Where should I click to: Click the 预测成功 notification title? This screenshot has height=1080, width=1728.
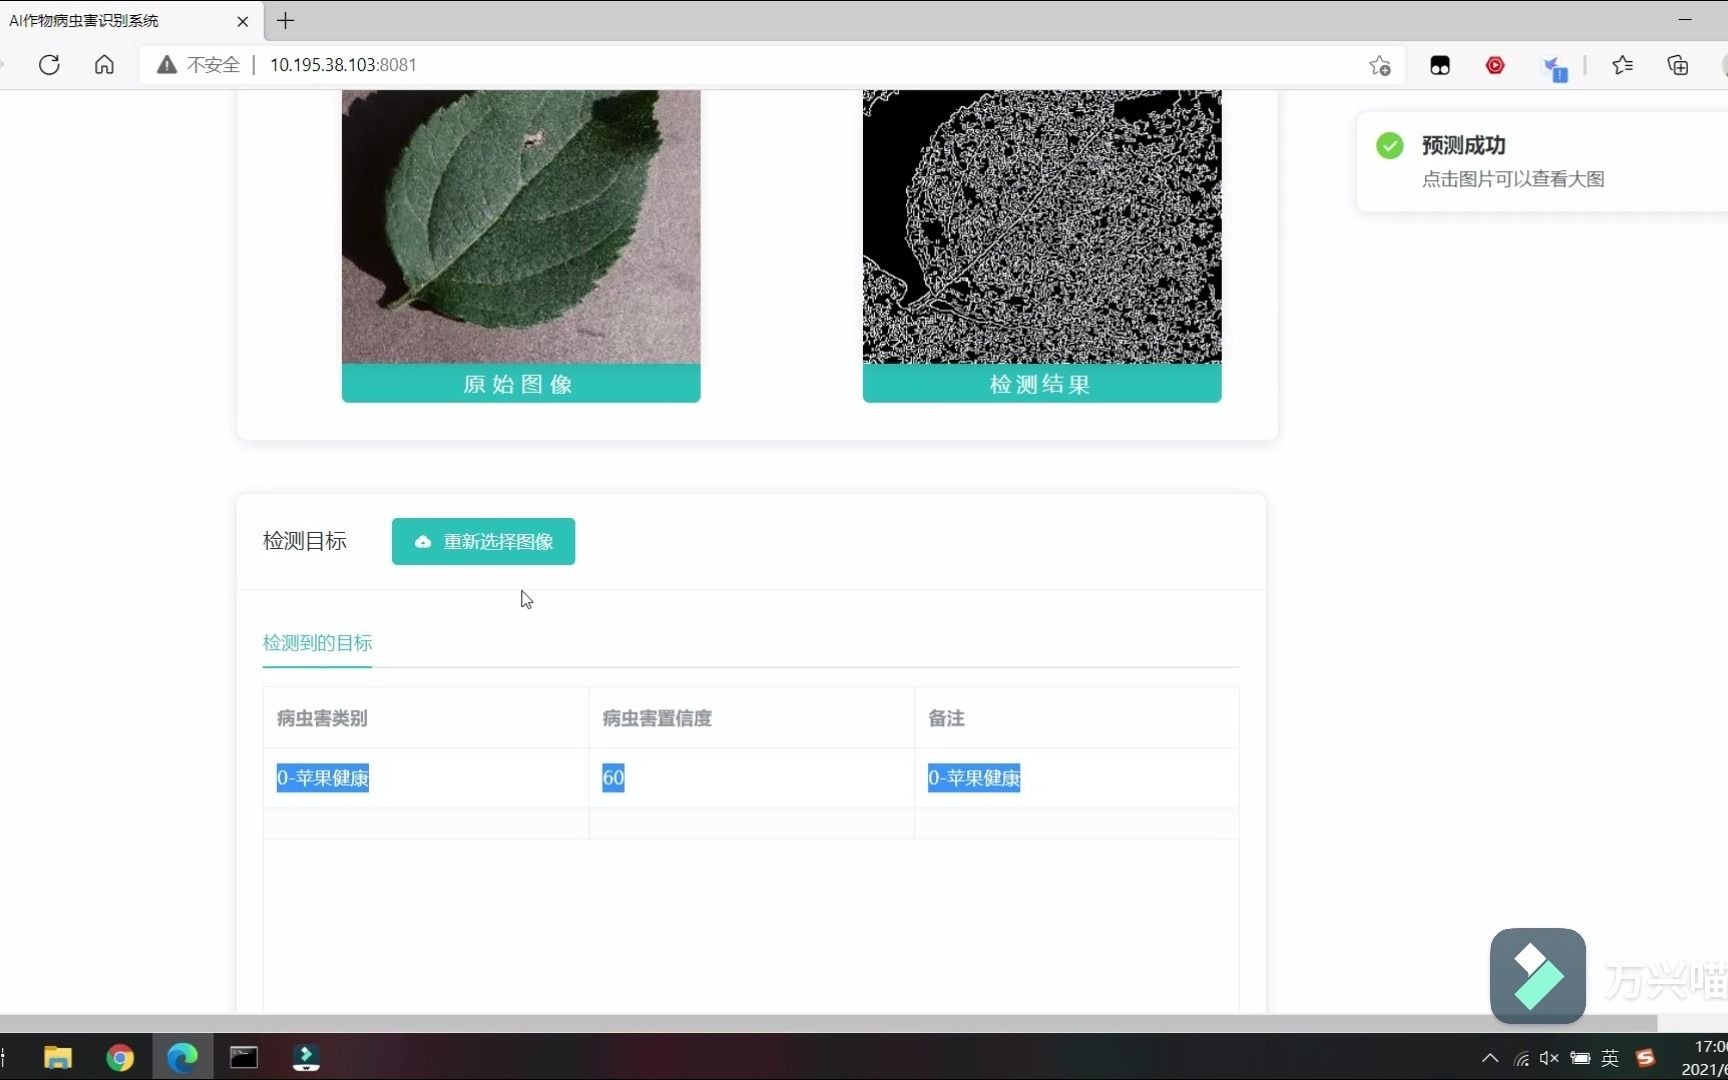(x=1463, y=146)
